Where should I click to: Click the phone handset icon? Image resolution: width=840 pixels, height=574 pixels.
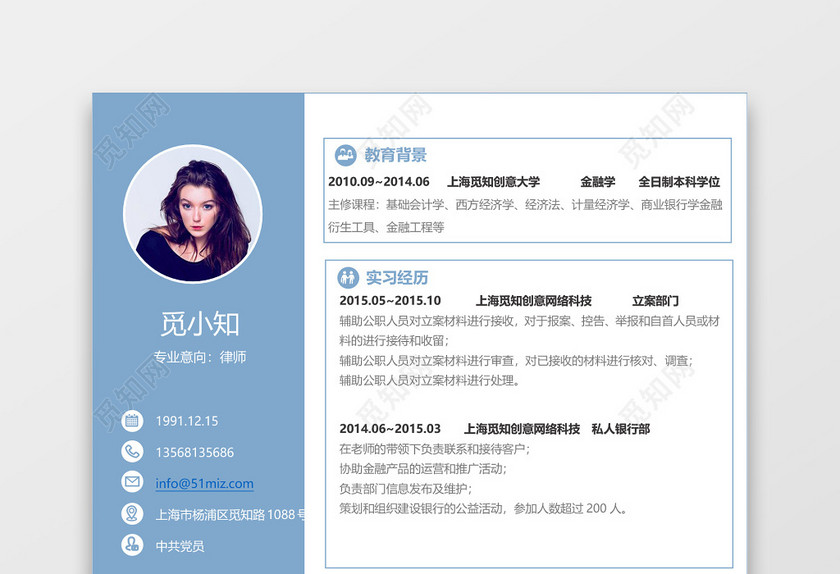[x=132, y=451]
